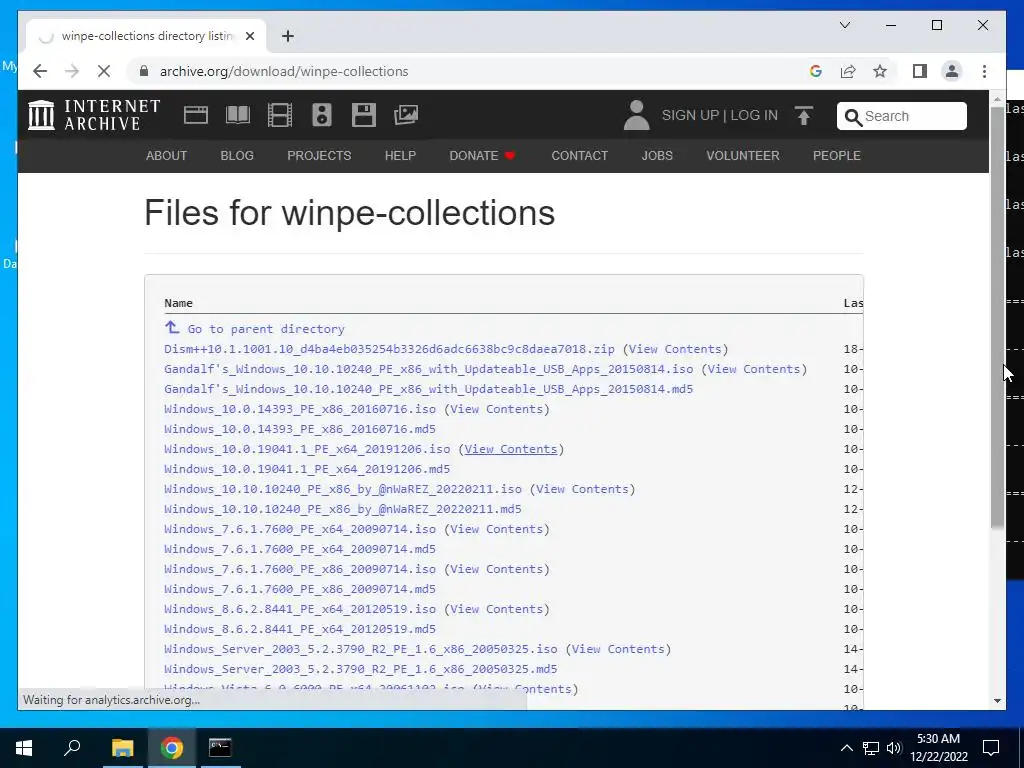
Task: Click the clock showing 5:30 AM
Action: pyautogui.click(x=938, y=739)
